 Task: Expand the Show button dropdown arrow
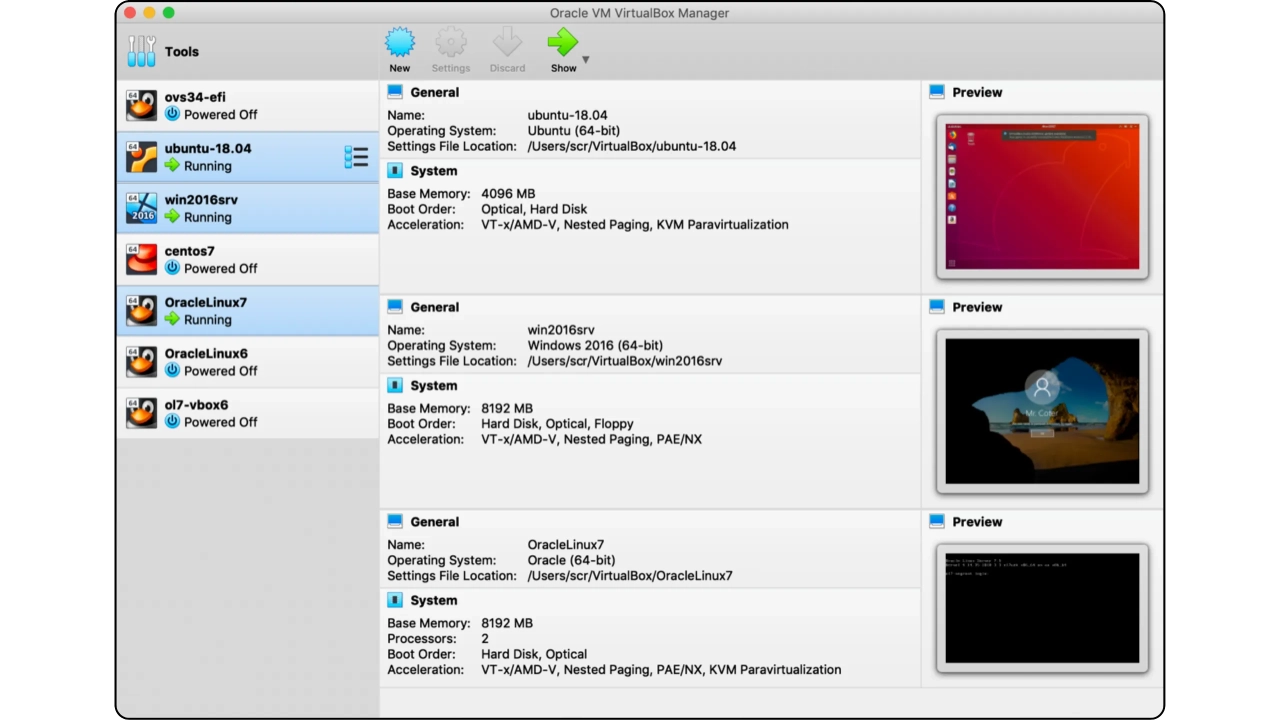(586, 60)
